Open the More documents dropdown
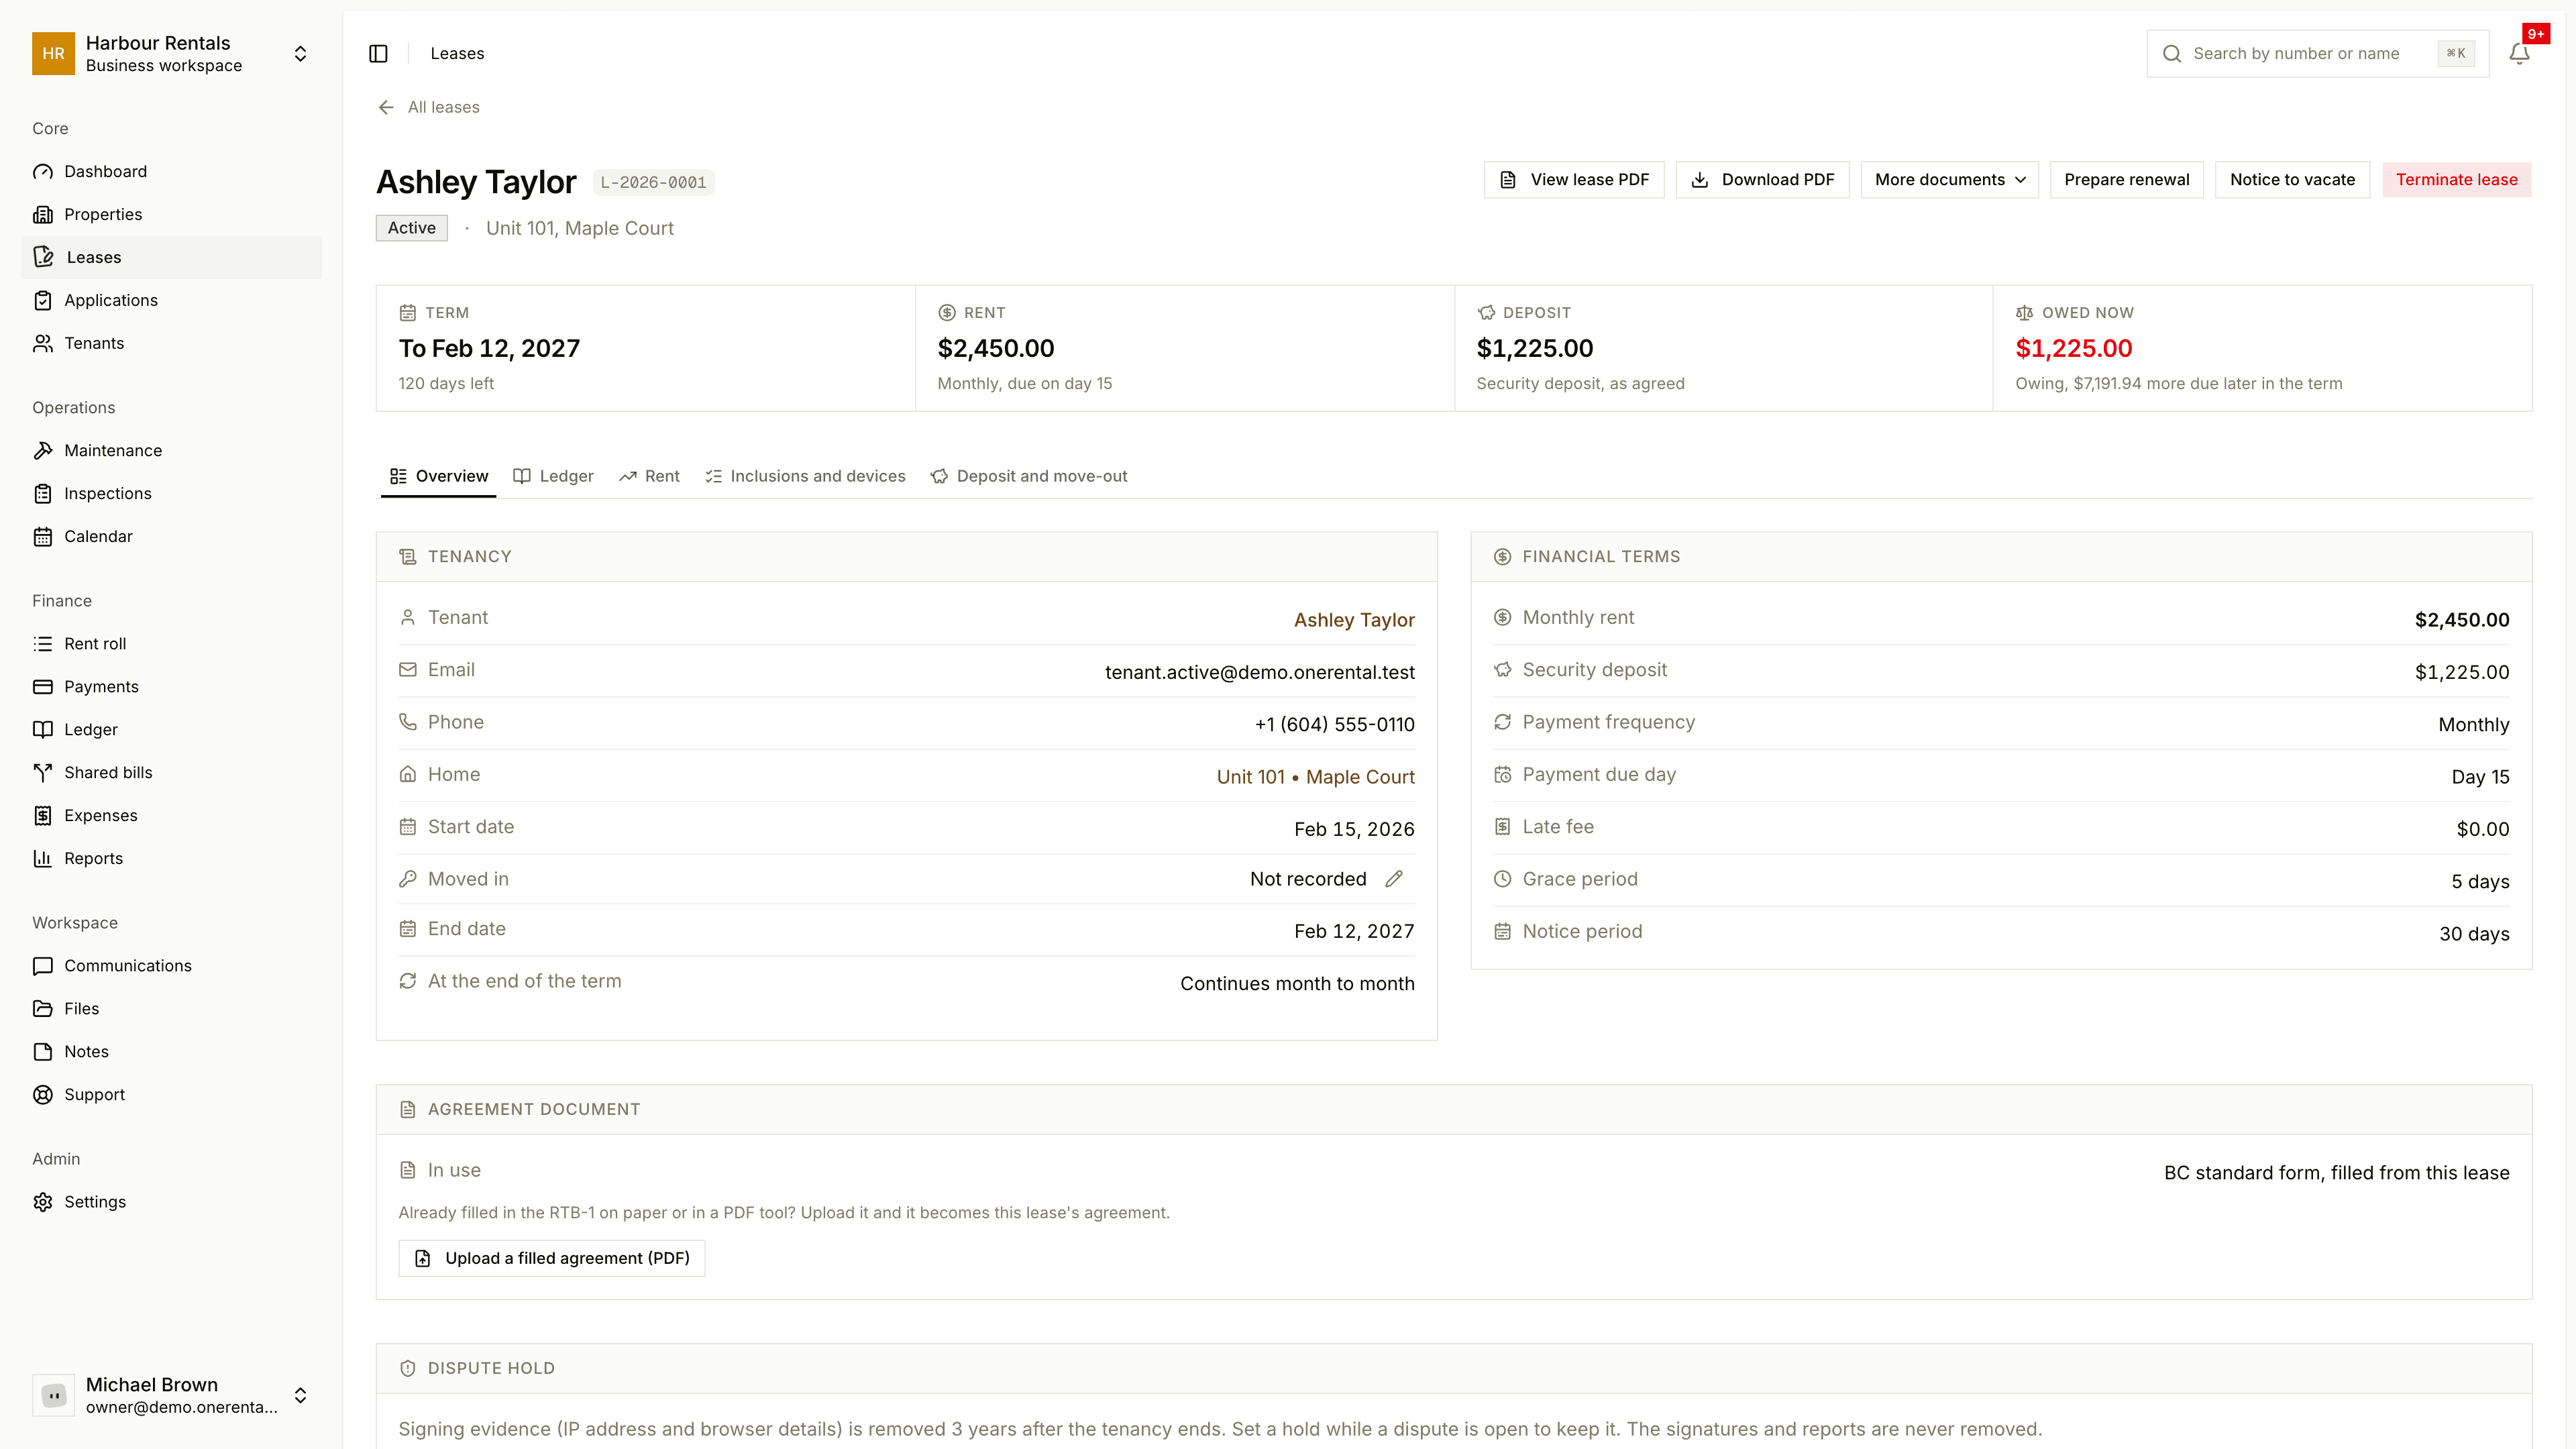The width and height of the screenshot is (2576, 1449). [x=1949, y=180]
